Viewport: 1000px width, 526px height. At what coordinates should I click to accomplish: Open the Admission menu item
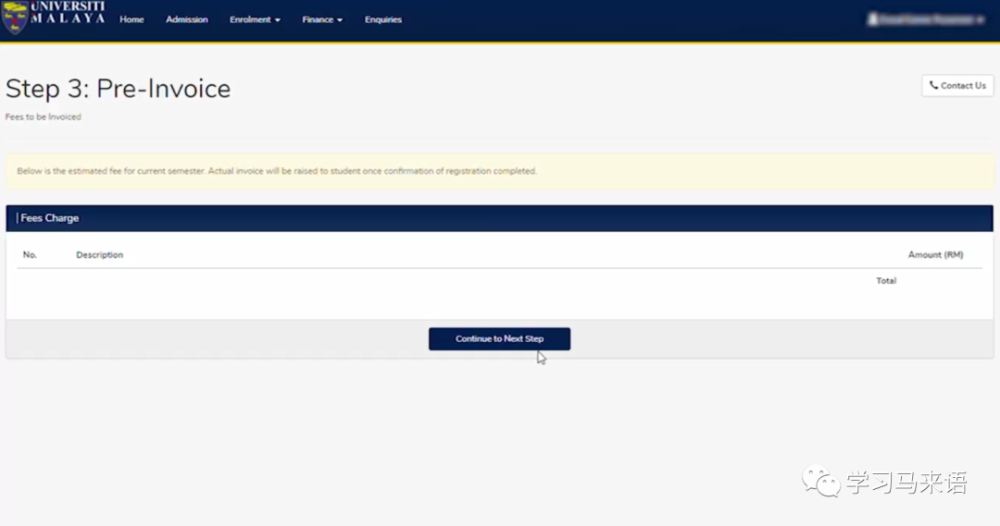coord(186,20)
